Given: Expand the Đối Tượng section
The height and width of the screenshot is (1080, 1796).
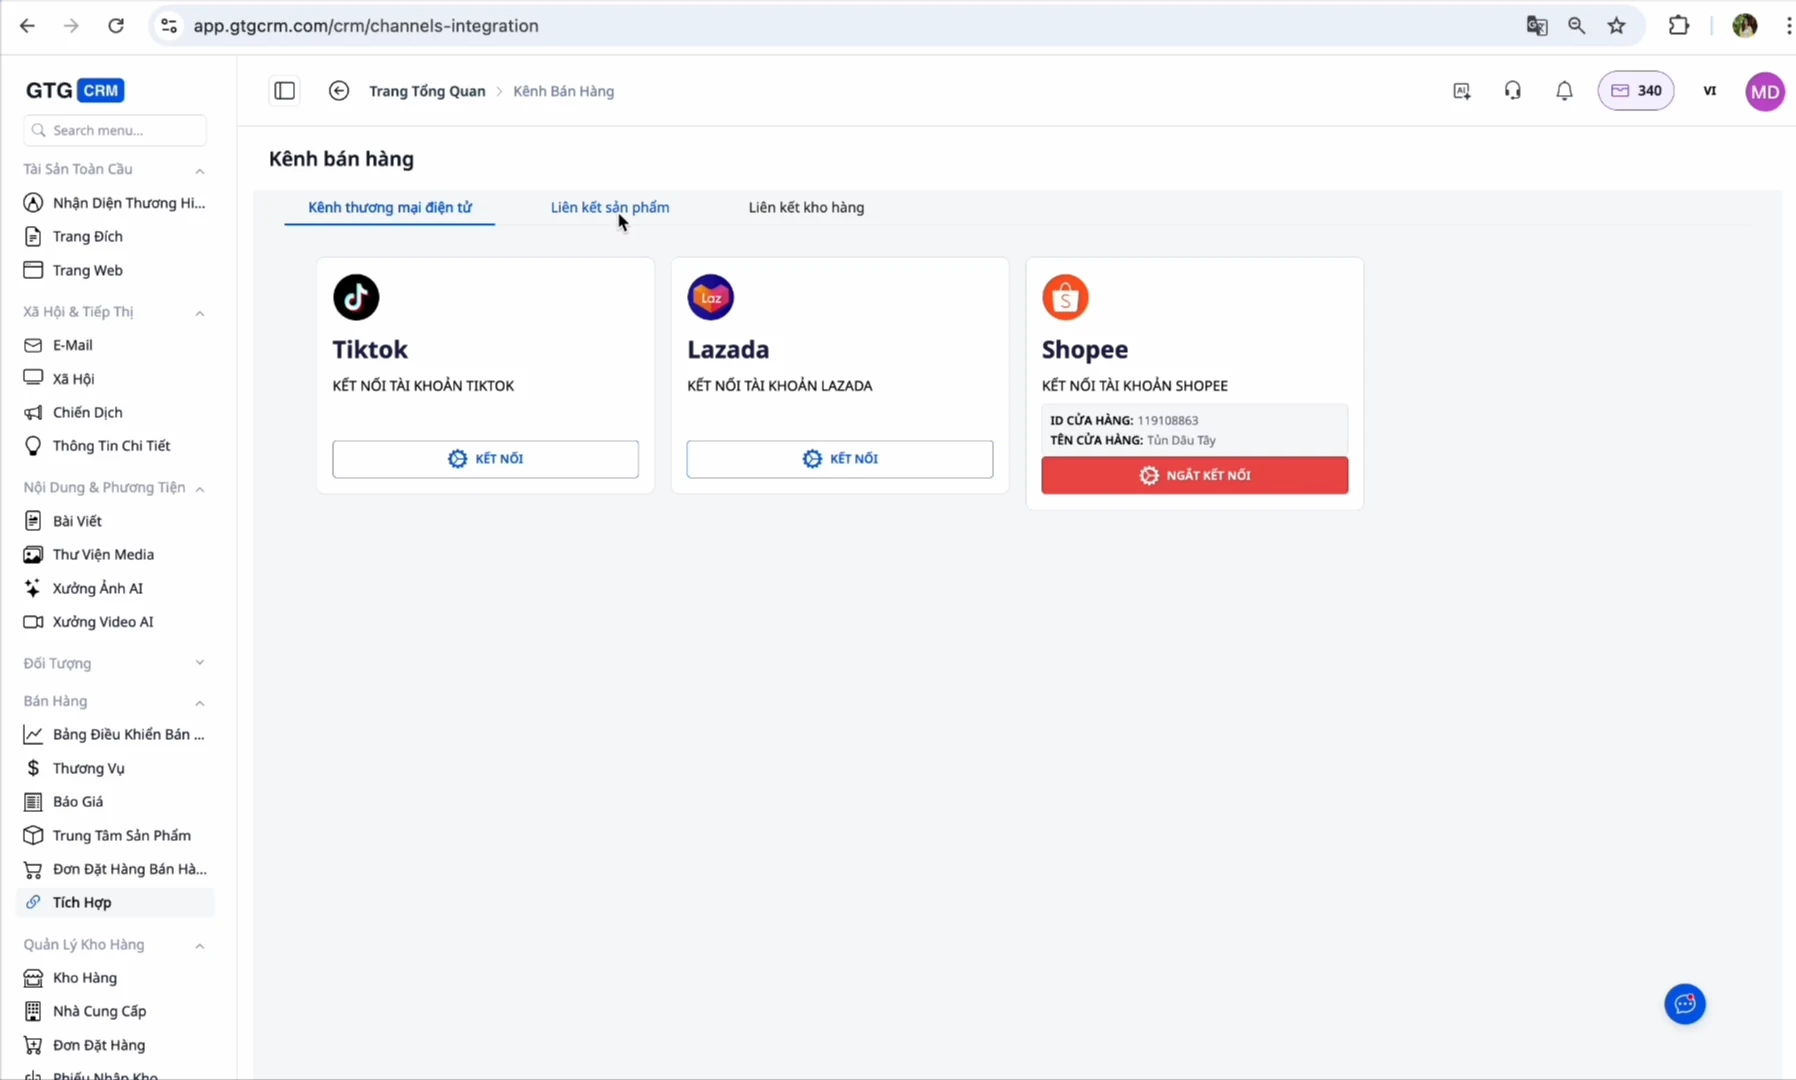Looking at the screenshot, I should 200,663.
